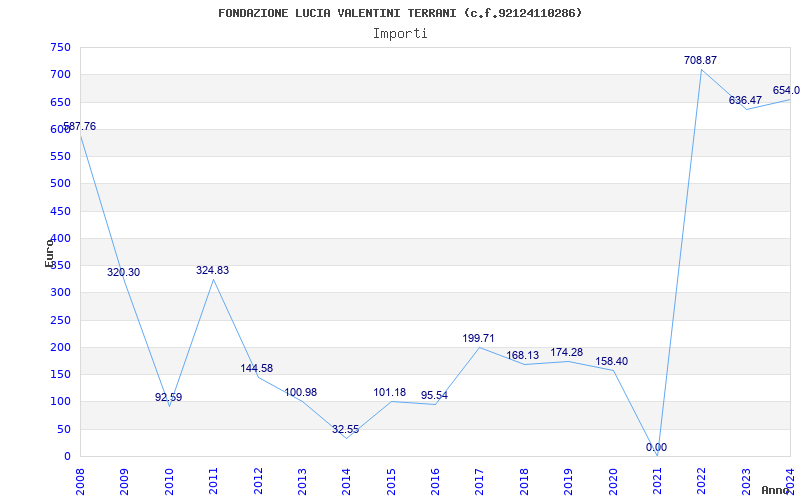Click the year 2008 axis label
The image size is (800, 500).
pyautogui.click(x=80, y=482)
